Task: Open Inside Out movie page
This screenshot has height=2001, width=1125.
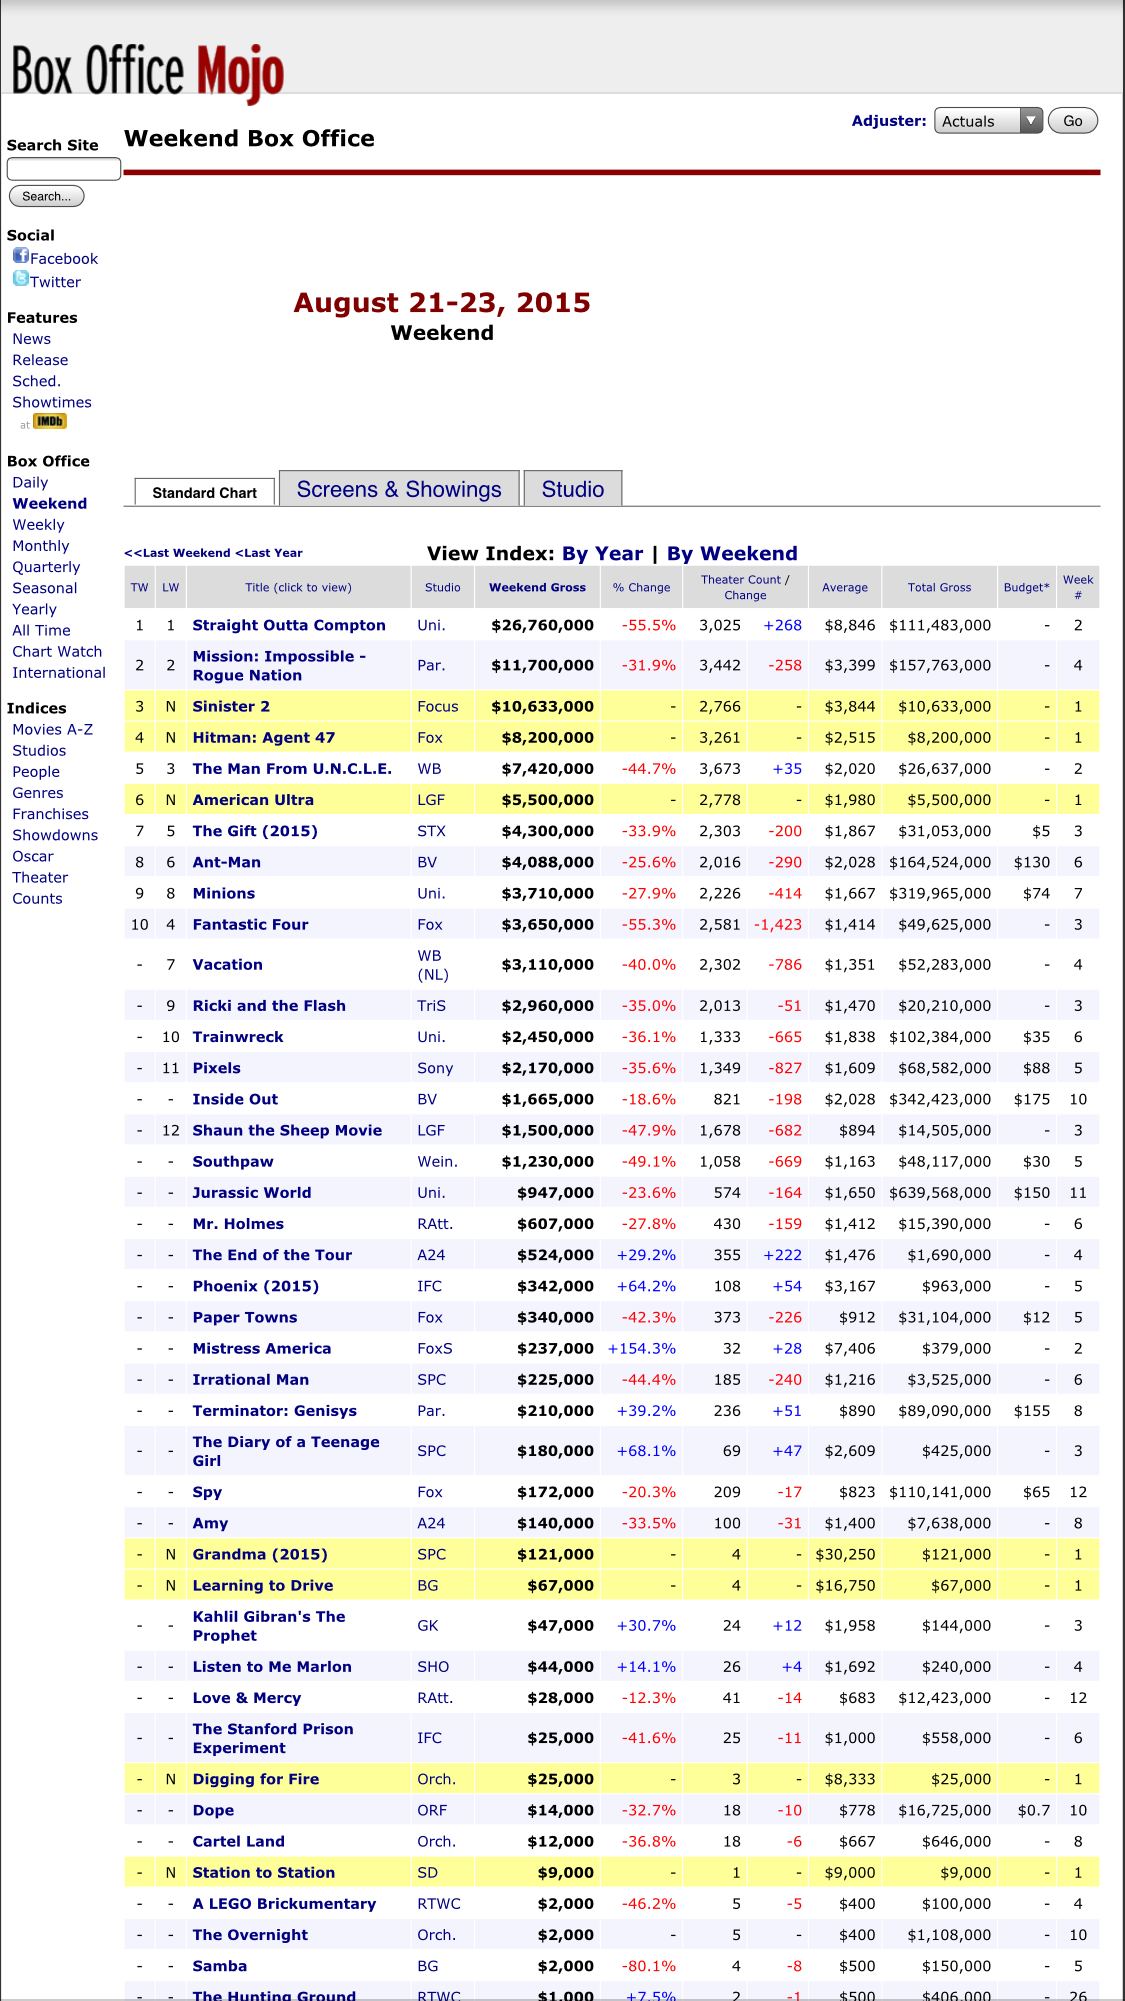Action: (235, 1099)
